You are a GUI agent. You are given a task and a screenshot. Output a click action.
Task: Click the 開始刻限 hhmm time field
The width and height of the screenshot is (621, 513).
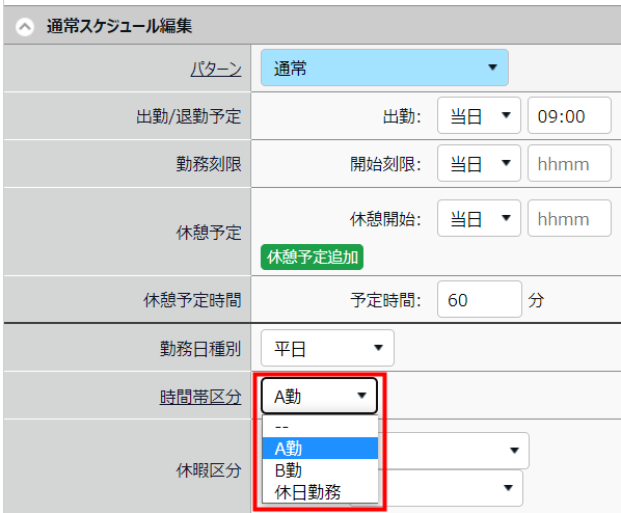tap(569, 164)
